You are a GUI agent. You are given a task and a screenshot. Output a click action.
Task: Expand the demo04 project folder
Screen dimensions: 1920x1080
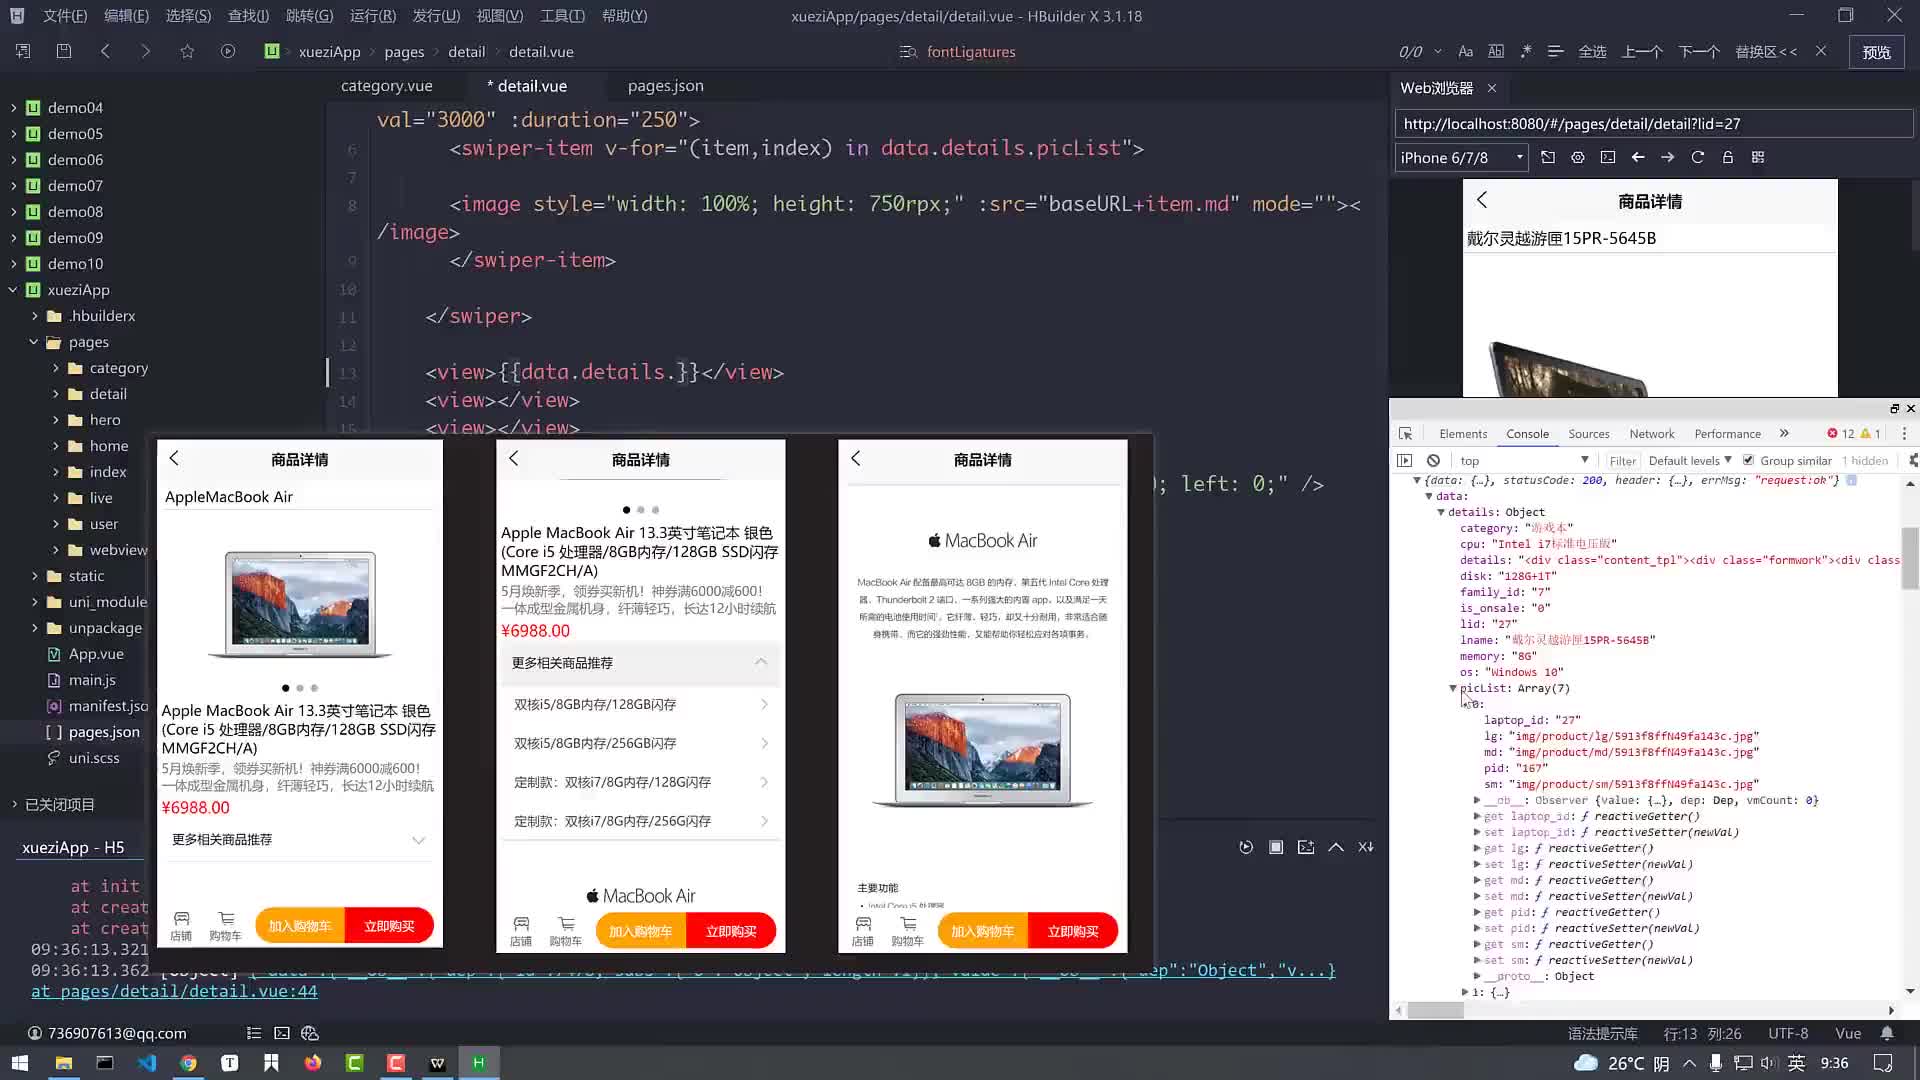pos(13,107)
